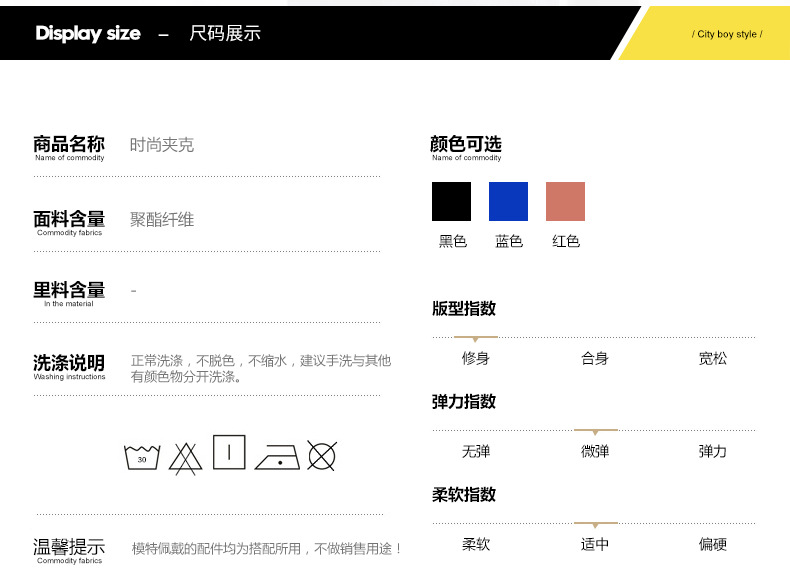This screenshot has height=584, width=790.
Task: Click the do-not-dry-clean circle icon
Action: click(321, 456)
